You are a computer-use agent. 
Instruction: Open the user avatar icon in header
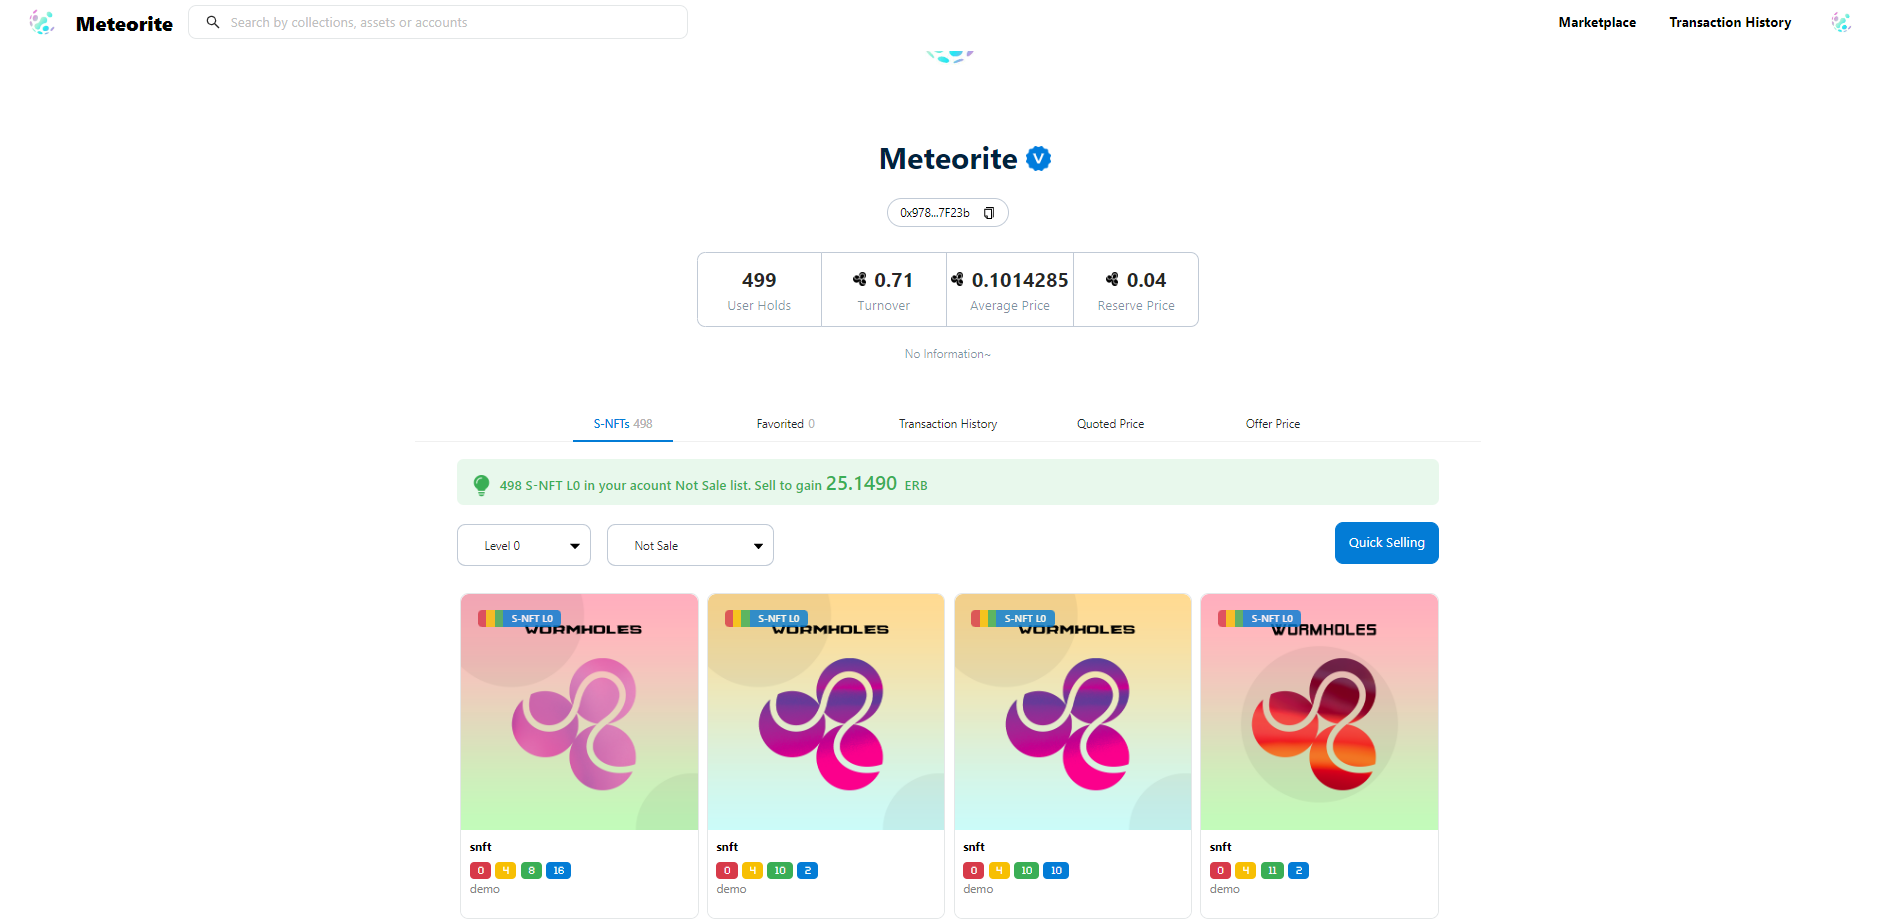pyautogui.click(x=1841, y=22)
